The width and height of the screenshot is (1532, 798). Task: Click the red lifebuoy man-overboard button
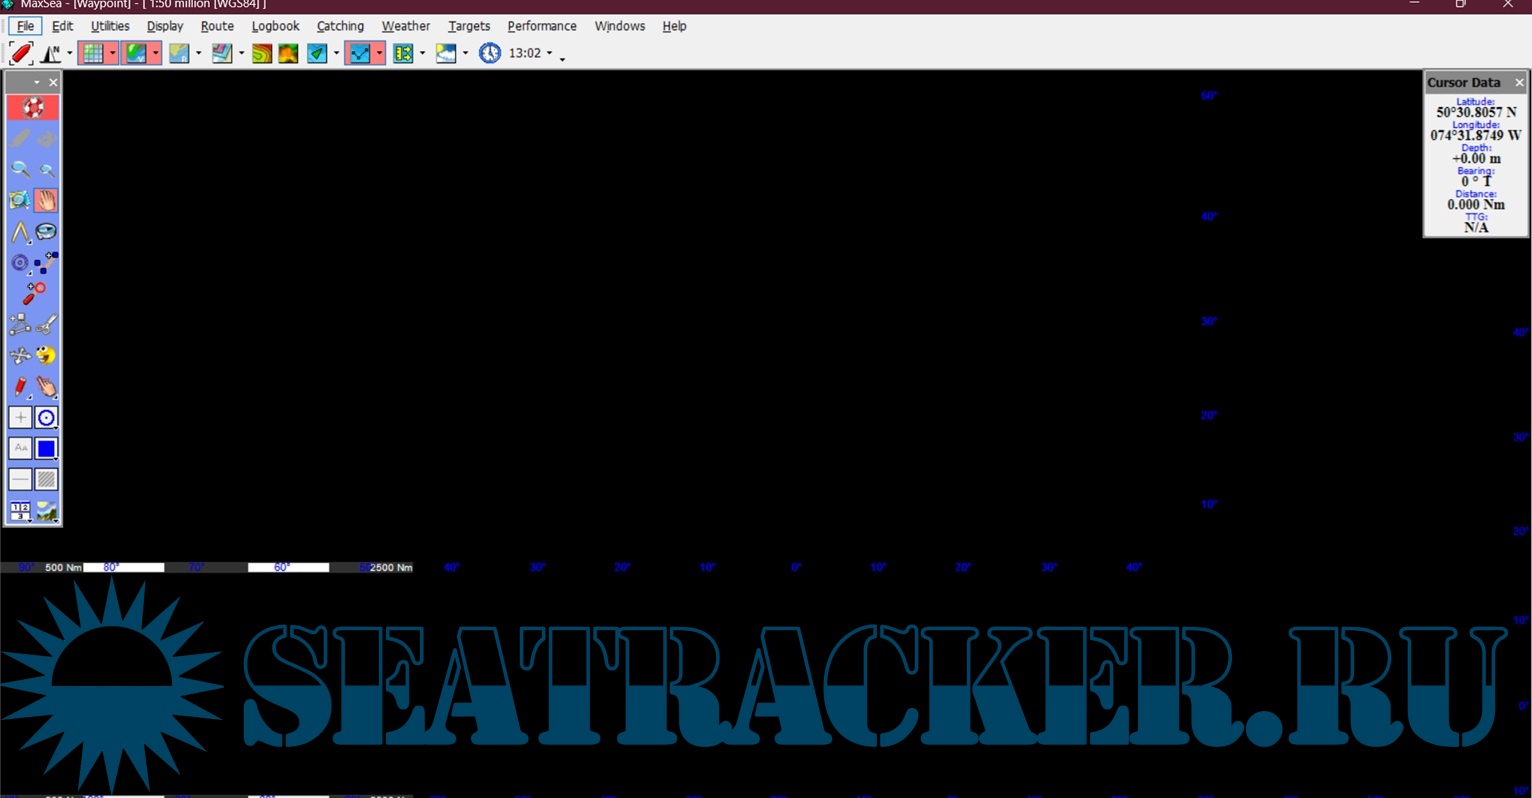tap(33, 107)
